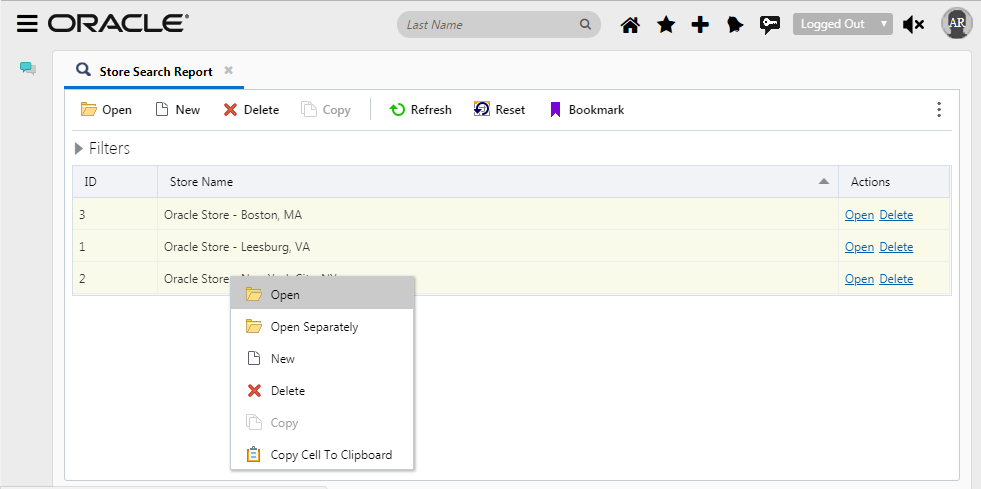The image size is (981, 489).
Task: Click the plus icon in header
Action: coord(700,25)
